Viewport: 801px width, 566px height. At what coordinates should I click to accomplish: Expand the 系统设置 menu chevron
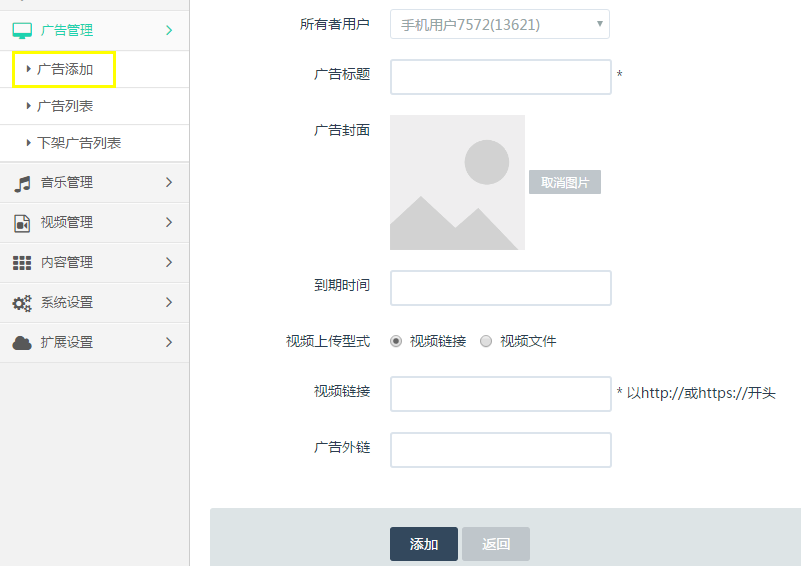[169, 302]
